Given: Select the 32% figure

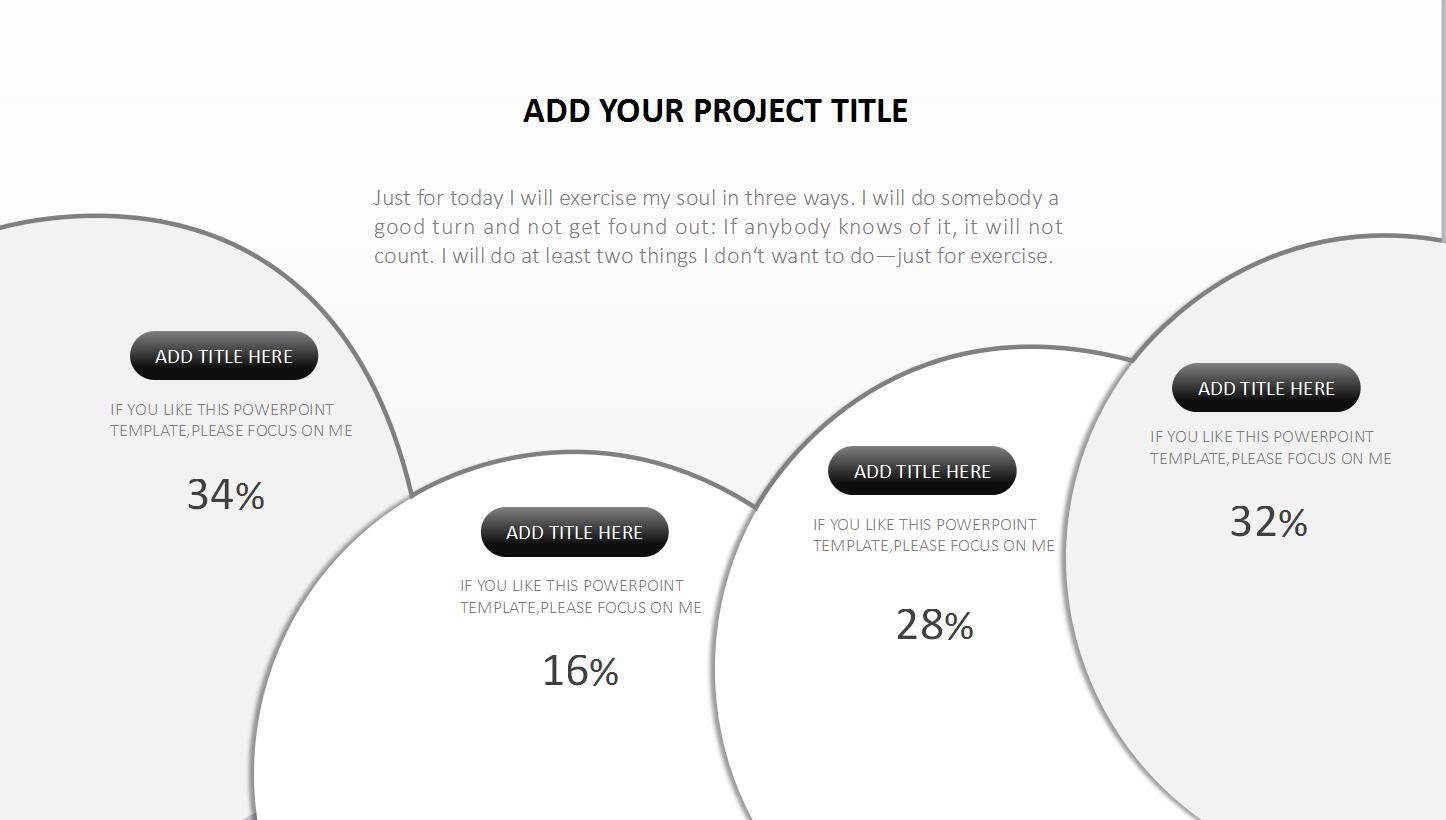Looking at the screenshot, I should (1268, 522).
